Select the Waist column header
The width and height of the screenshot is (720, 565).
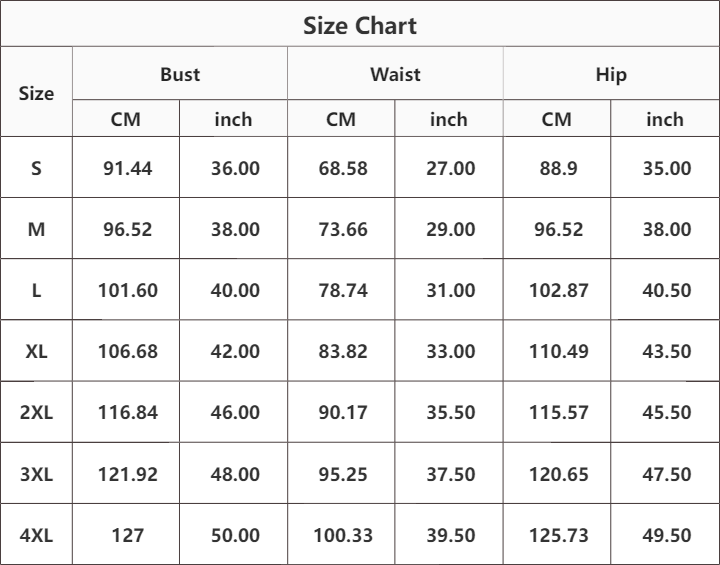coord(395,74)
